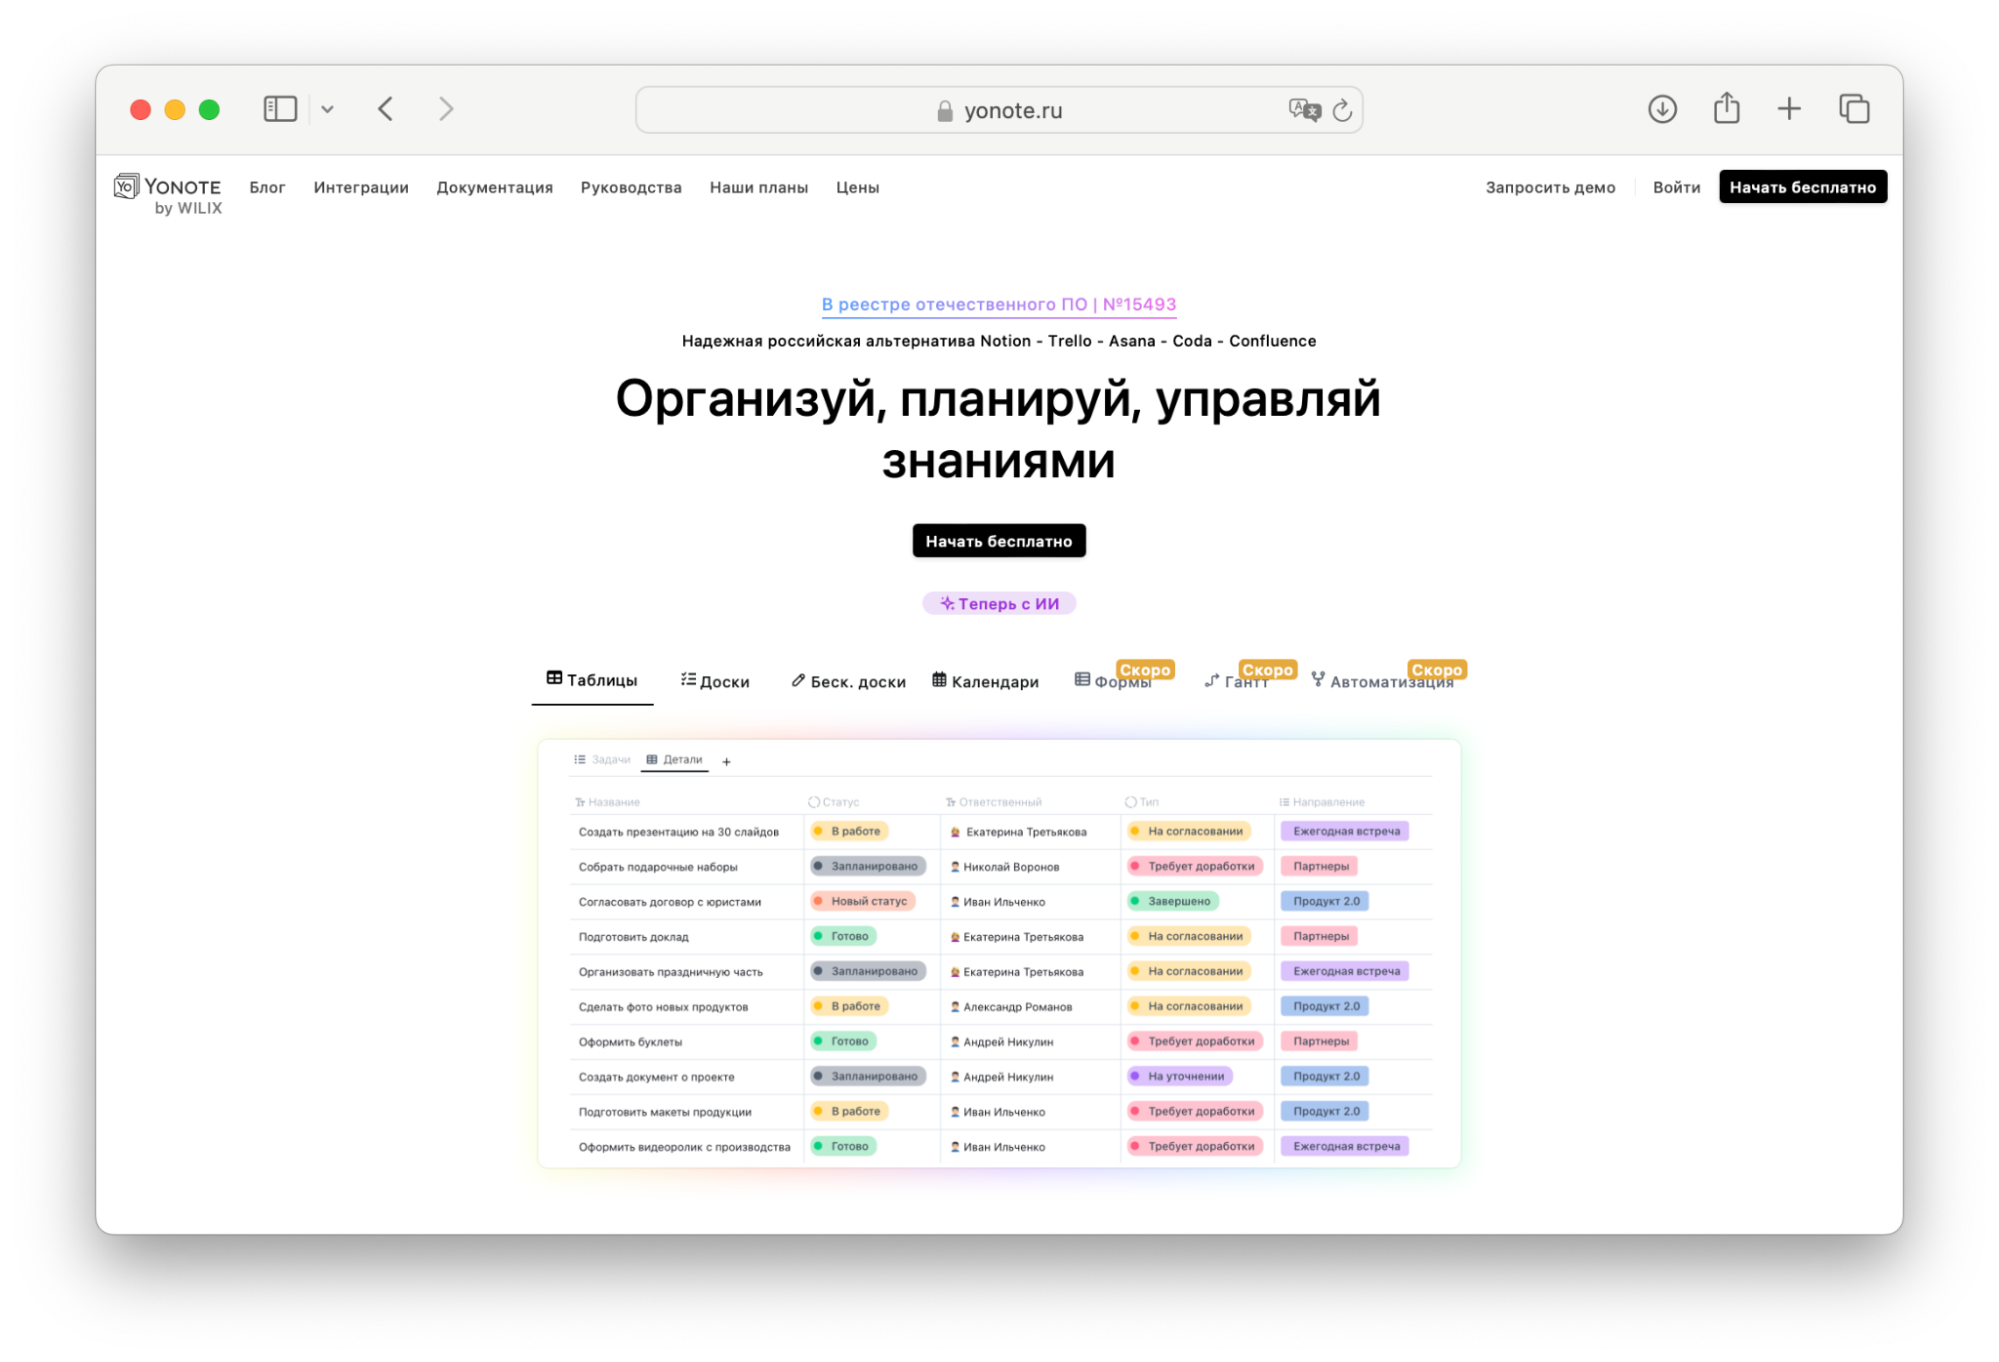Click the Направление column header
Viewport: 1999px width, 1362px height.
point(1322,802)
